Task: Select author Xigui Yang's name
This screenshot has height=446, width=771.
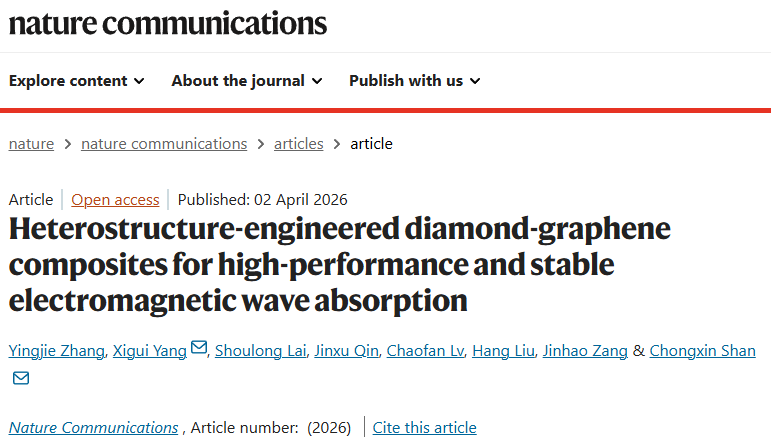Action: 148,350
